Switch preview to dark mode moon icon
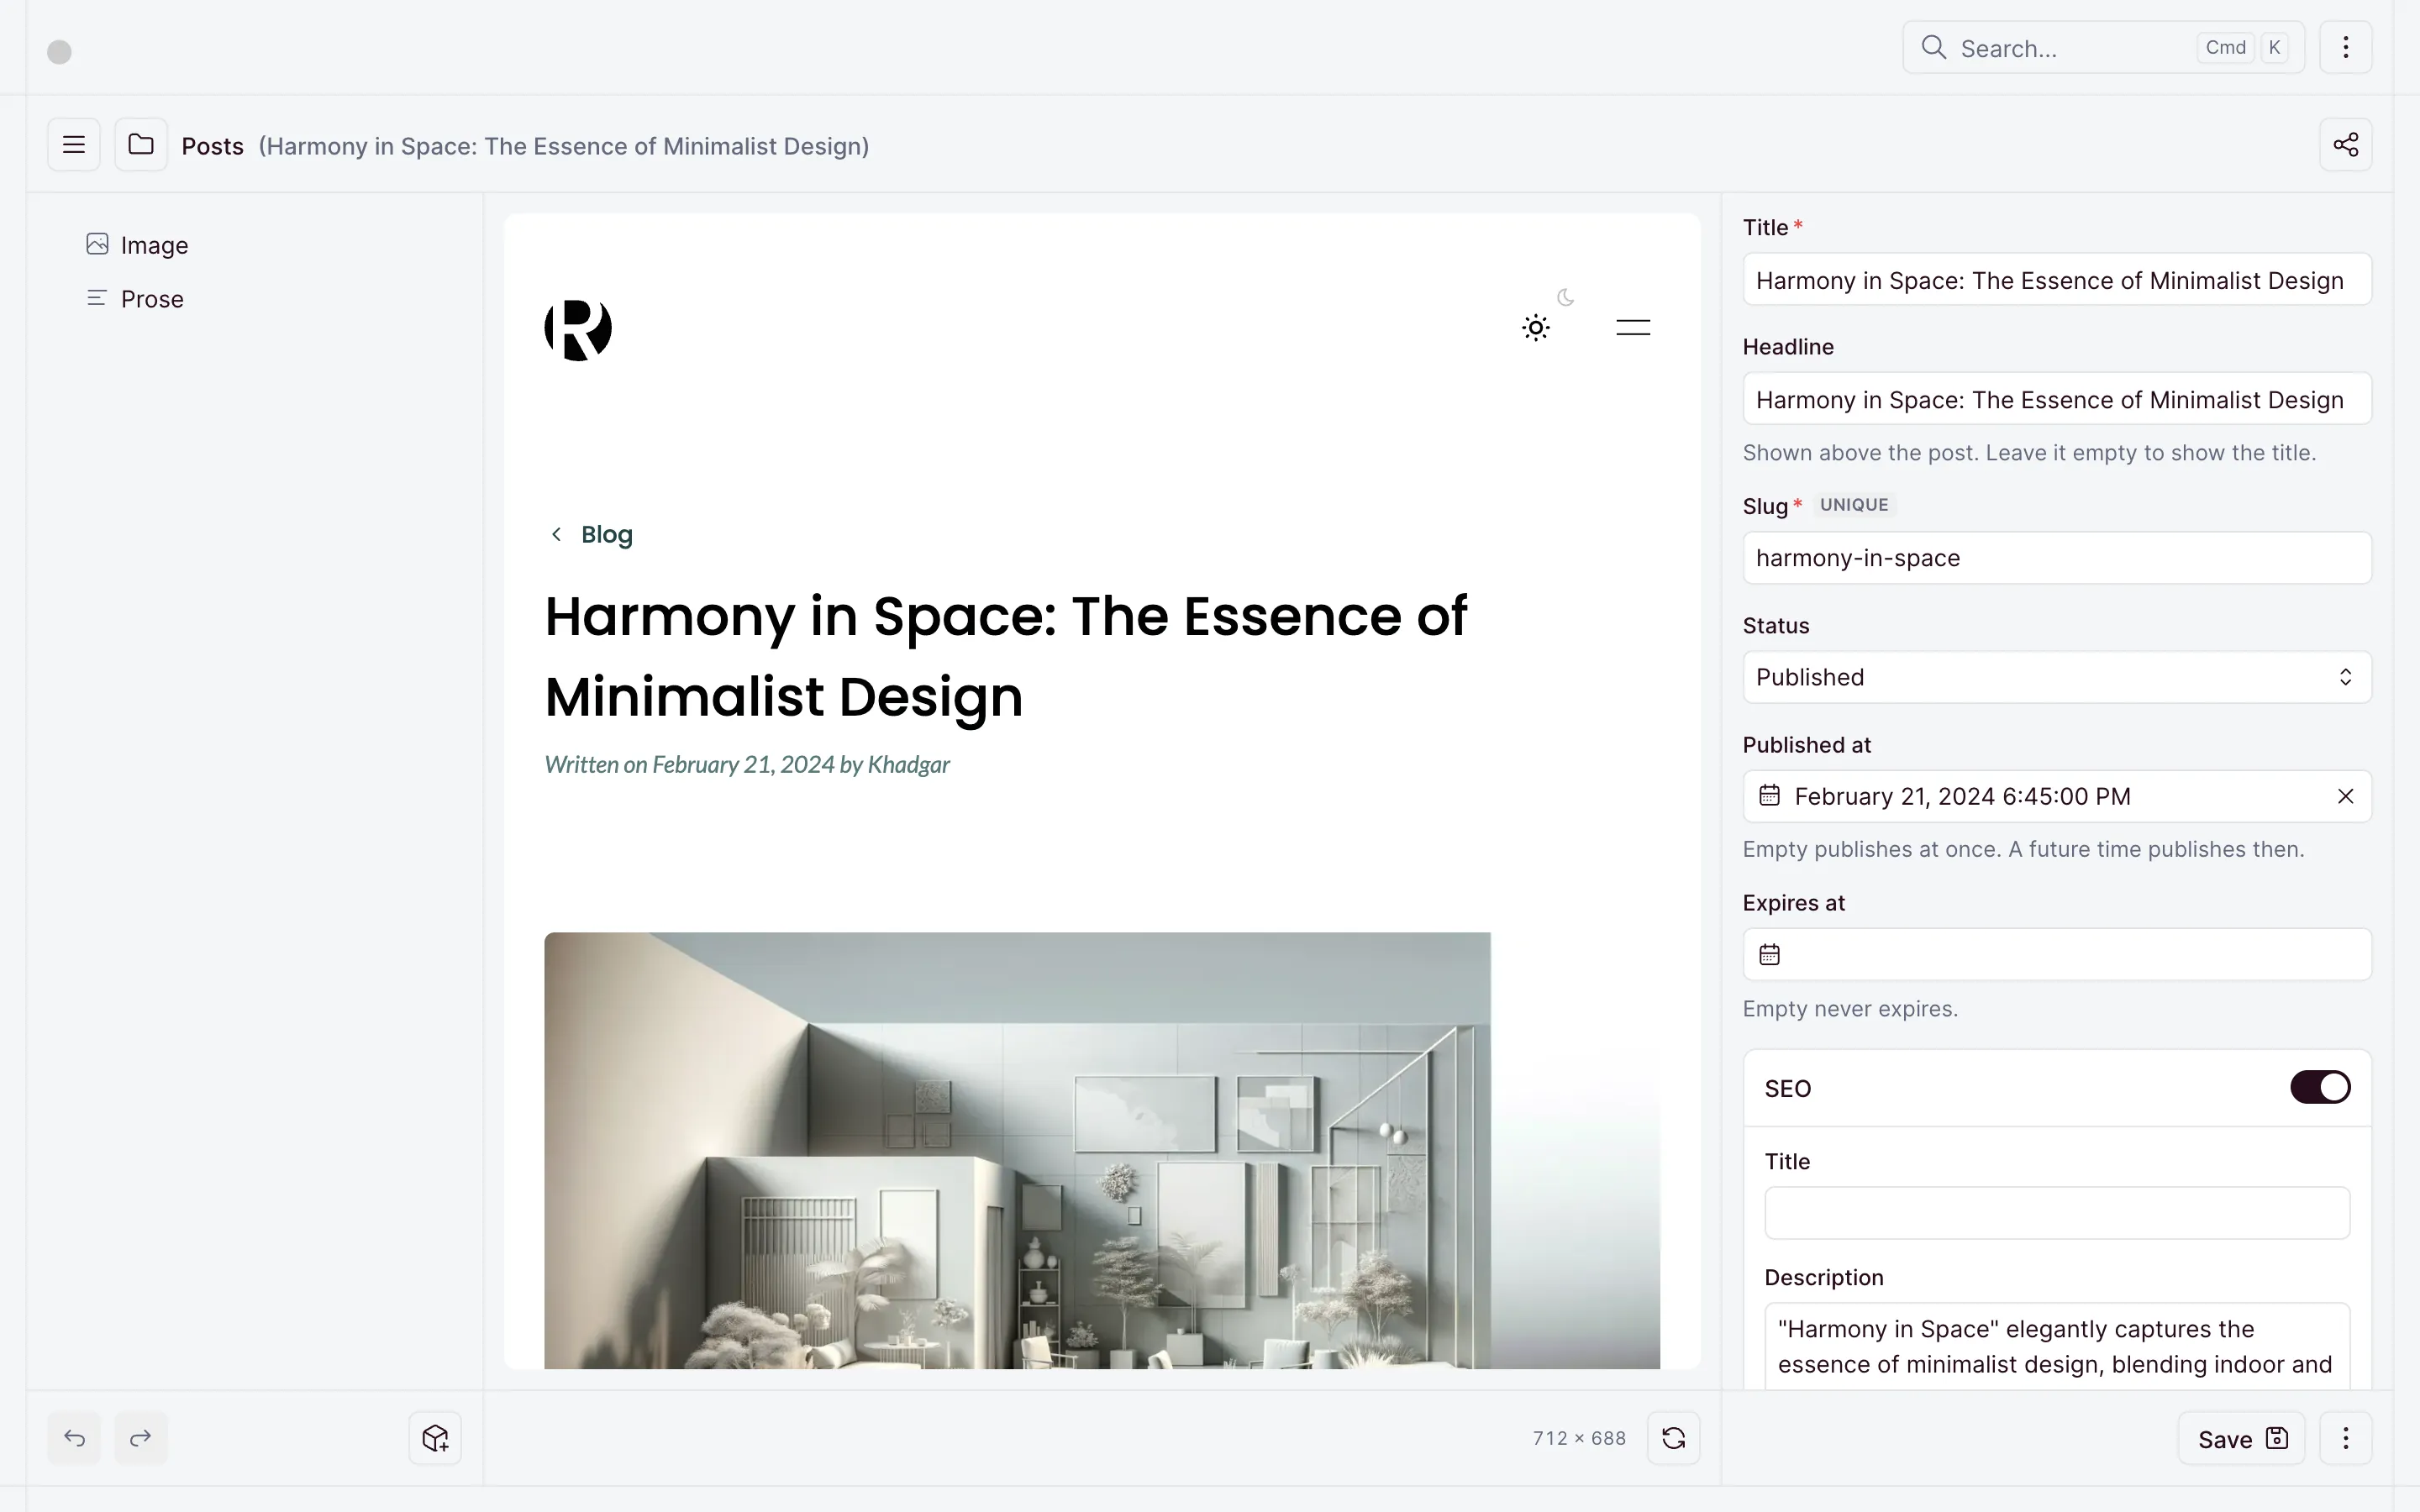 pyautogui.click(x=1566, y=297)
